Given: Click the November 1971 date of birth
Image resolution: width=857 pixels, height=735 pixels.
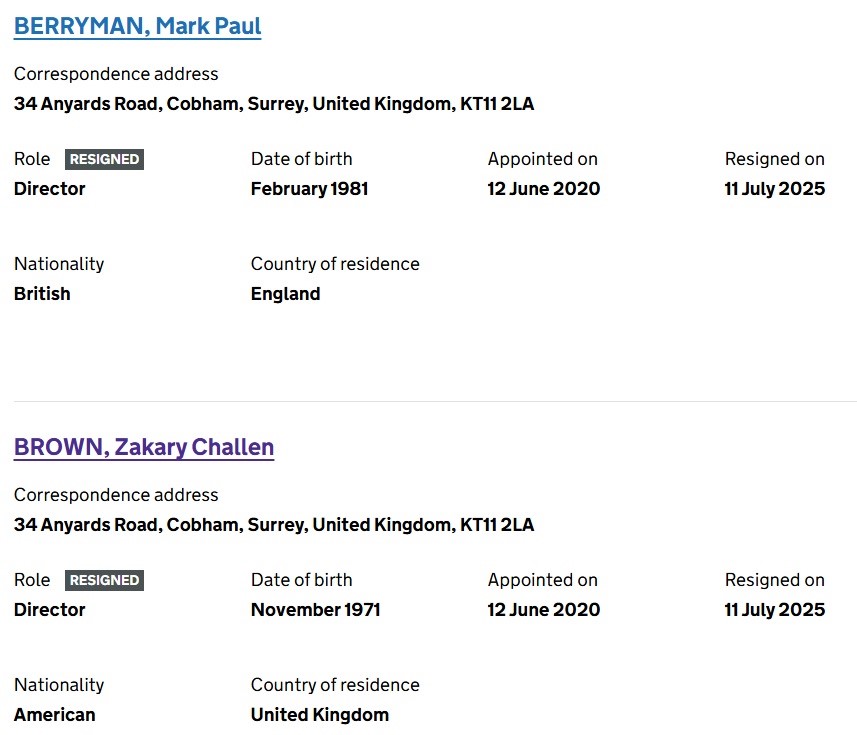Looking at the screenshot, I should click(315, 610).
